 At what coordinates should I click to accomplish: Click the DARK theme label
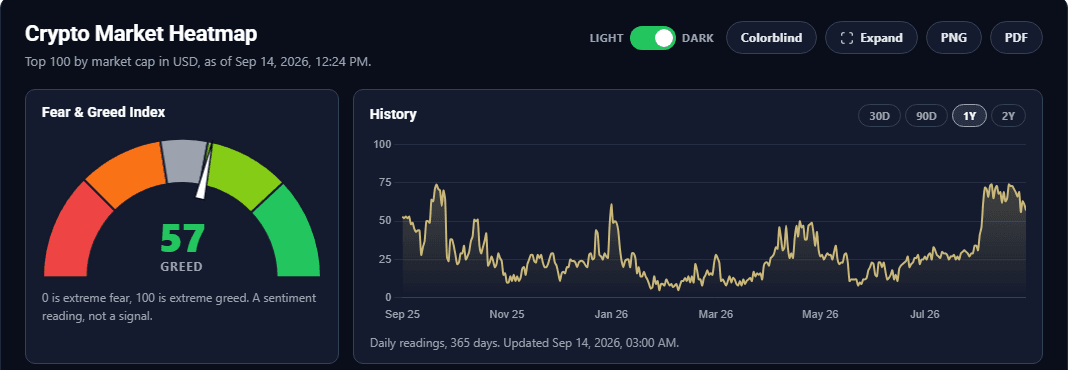pos(697,38)
